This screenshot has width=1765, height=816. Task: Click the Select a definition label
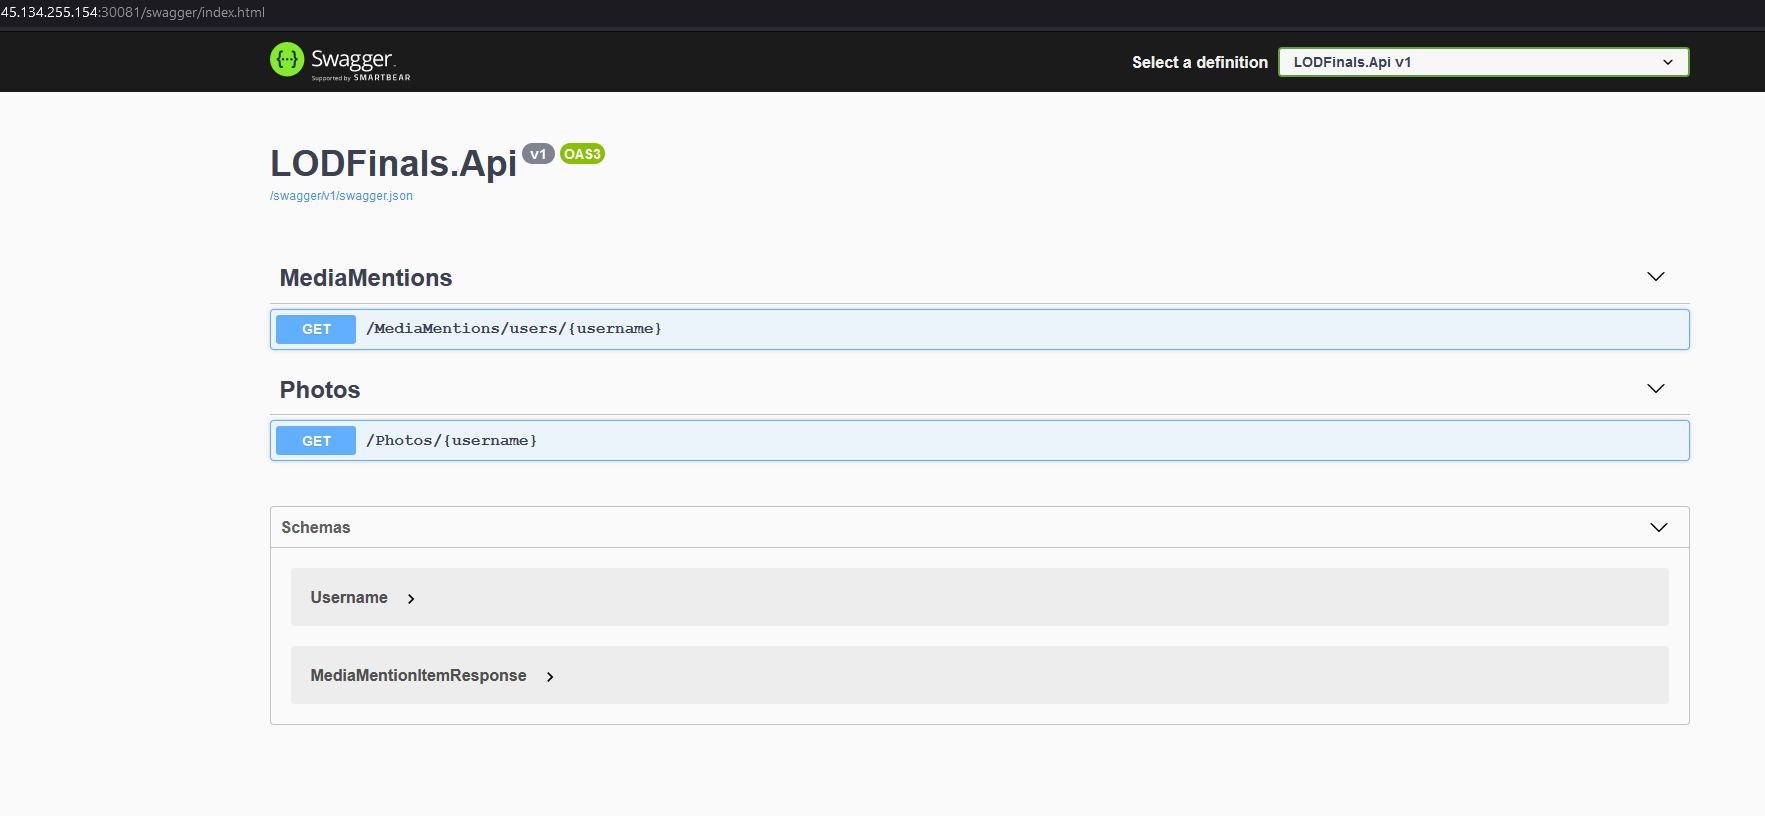click(1200, 62)
